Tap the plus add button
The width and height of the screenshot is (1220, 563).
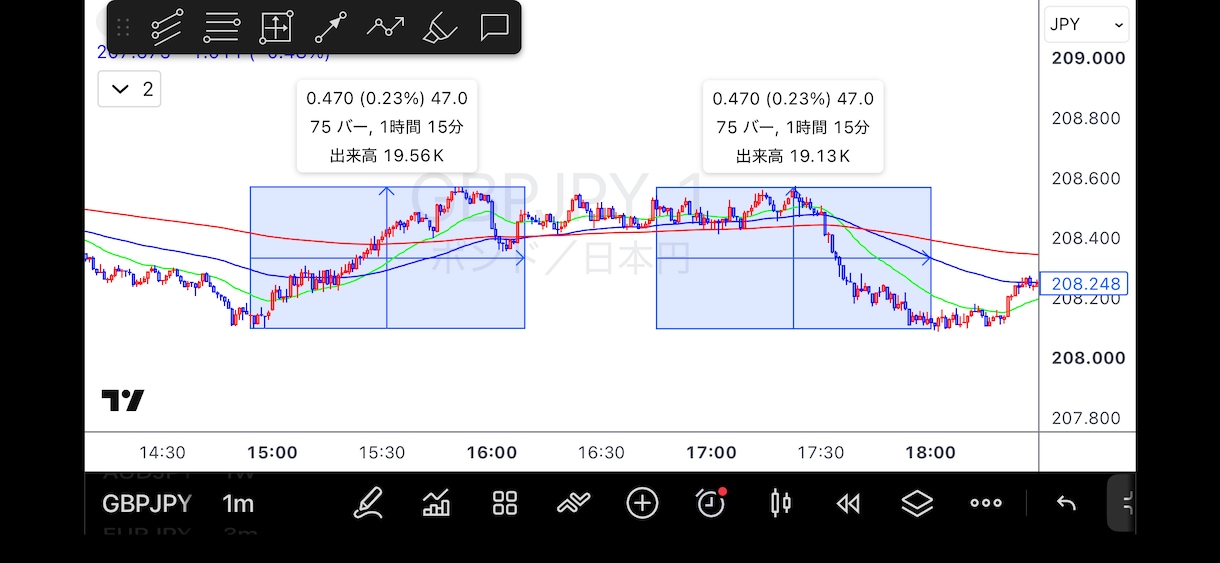click(x=642, y=503)
